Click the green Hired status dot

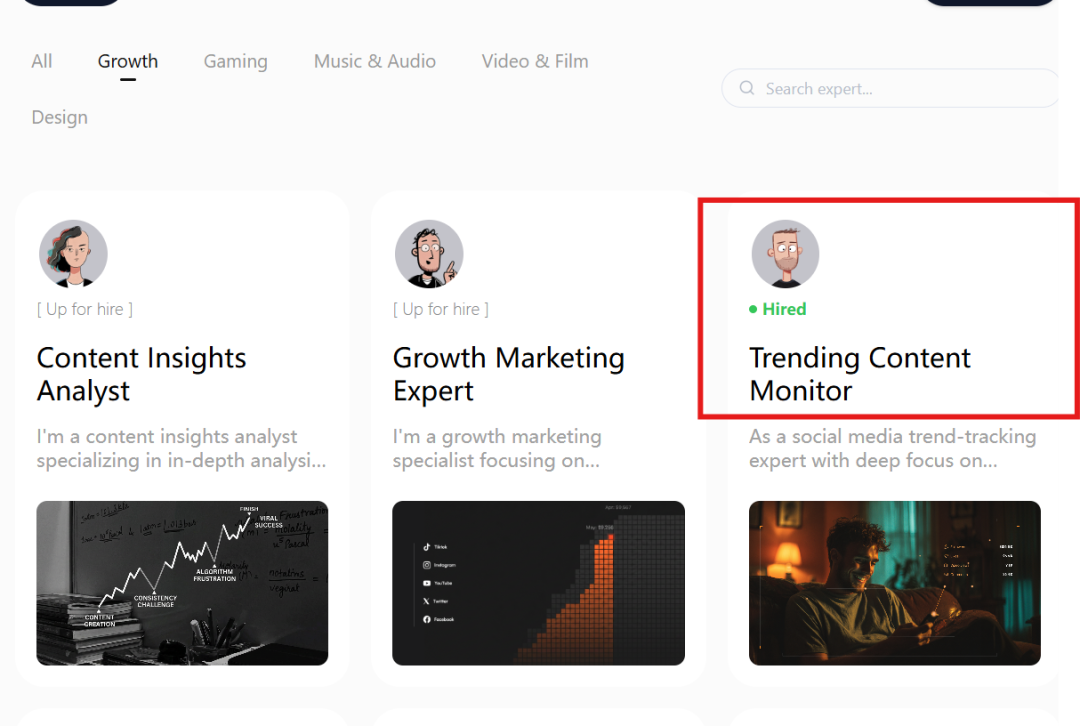[x=753, y=309]
